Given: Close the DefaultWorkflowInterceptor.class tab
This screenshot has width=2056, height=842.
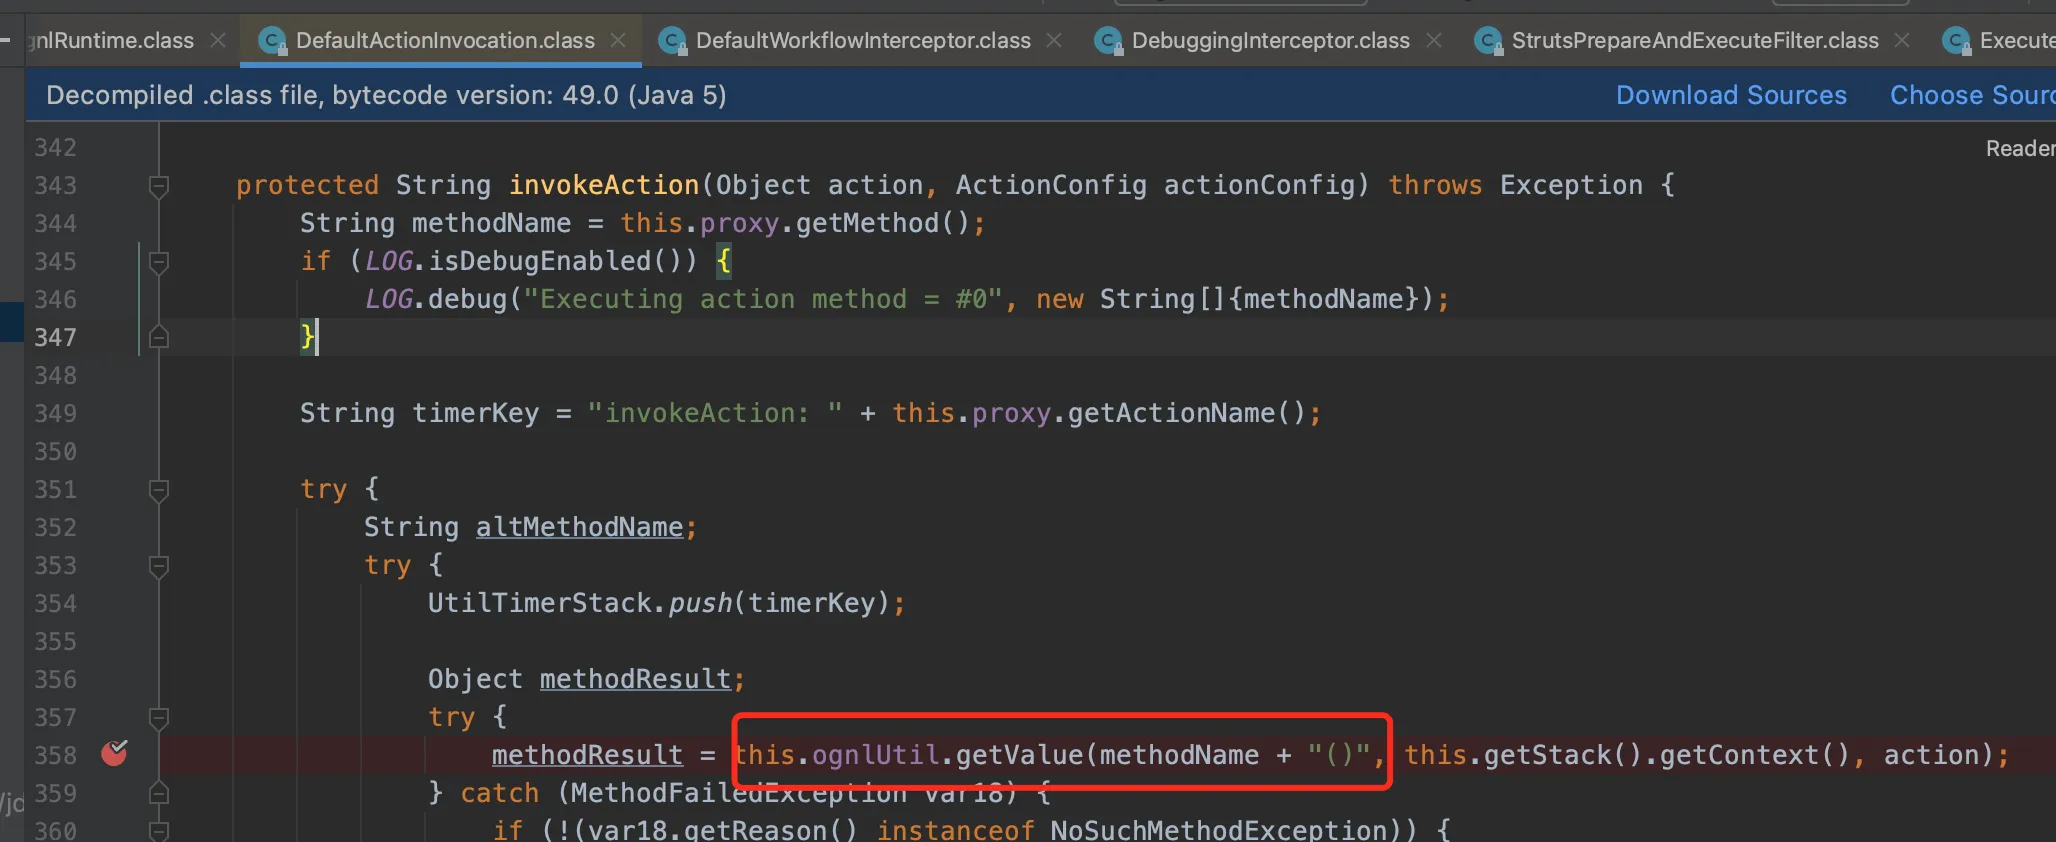Looking at the screenshot, I should pyautogui.click(x=1054, y=40).
